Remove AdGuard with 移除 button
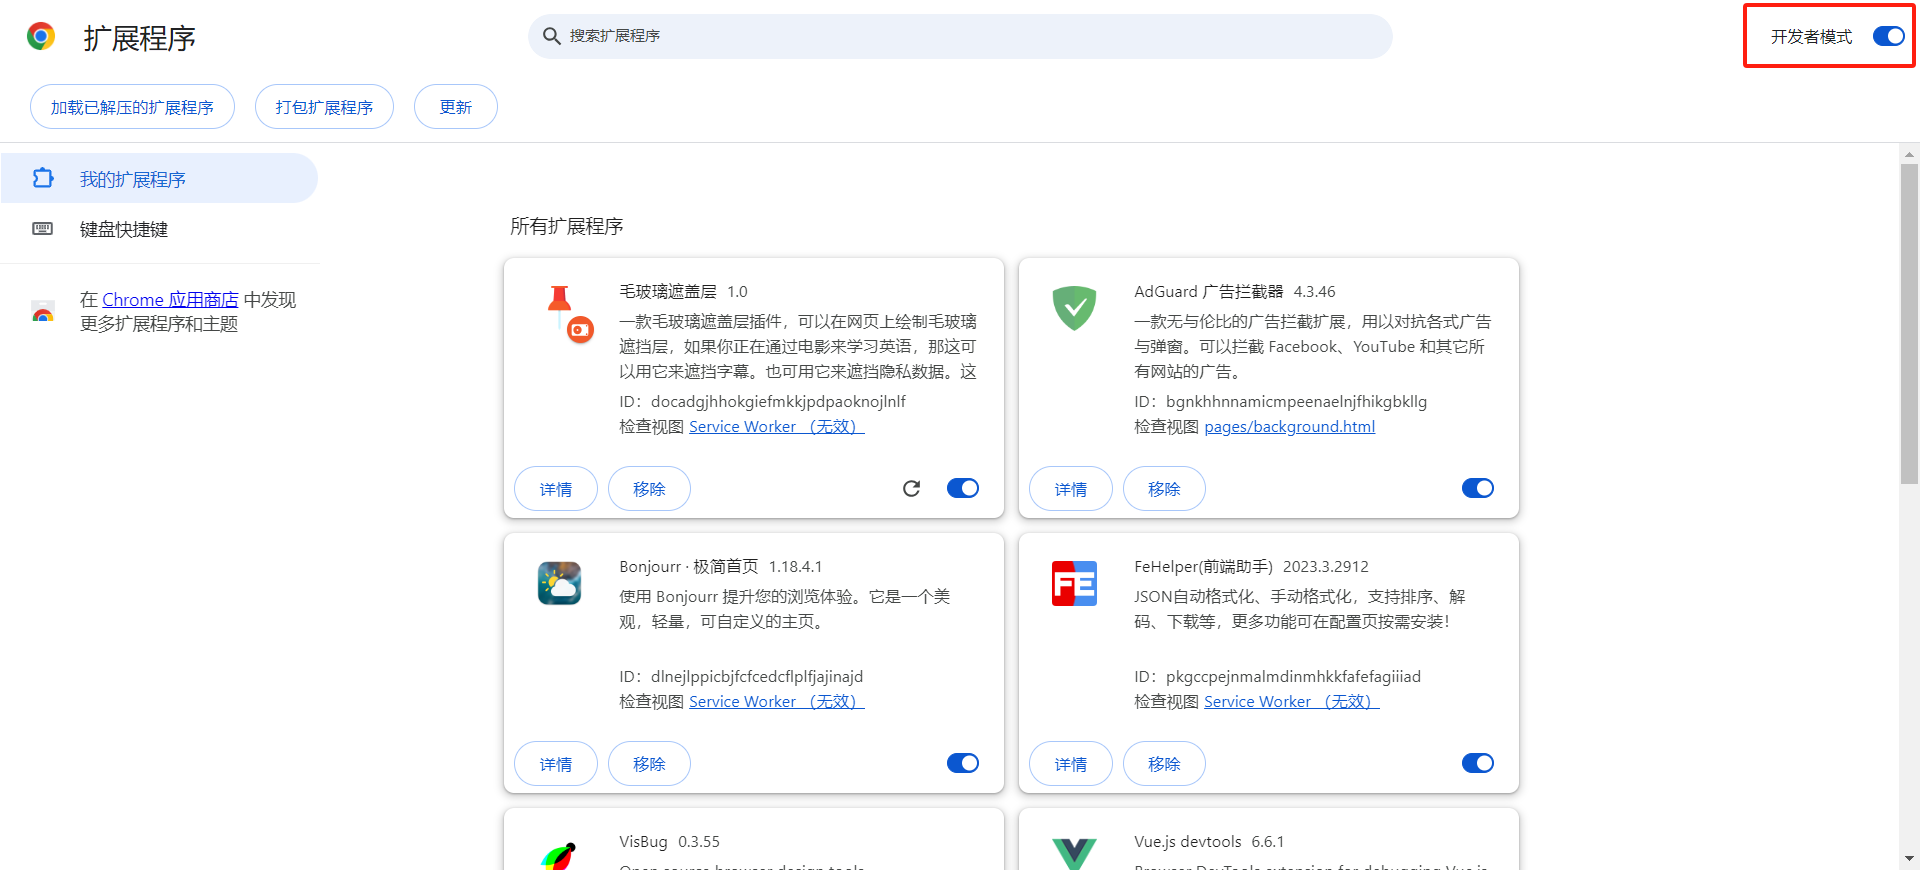 click(x=1164, y=489)
